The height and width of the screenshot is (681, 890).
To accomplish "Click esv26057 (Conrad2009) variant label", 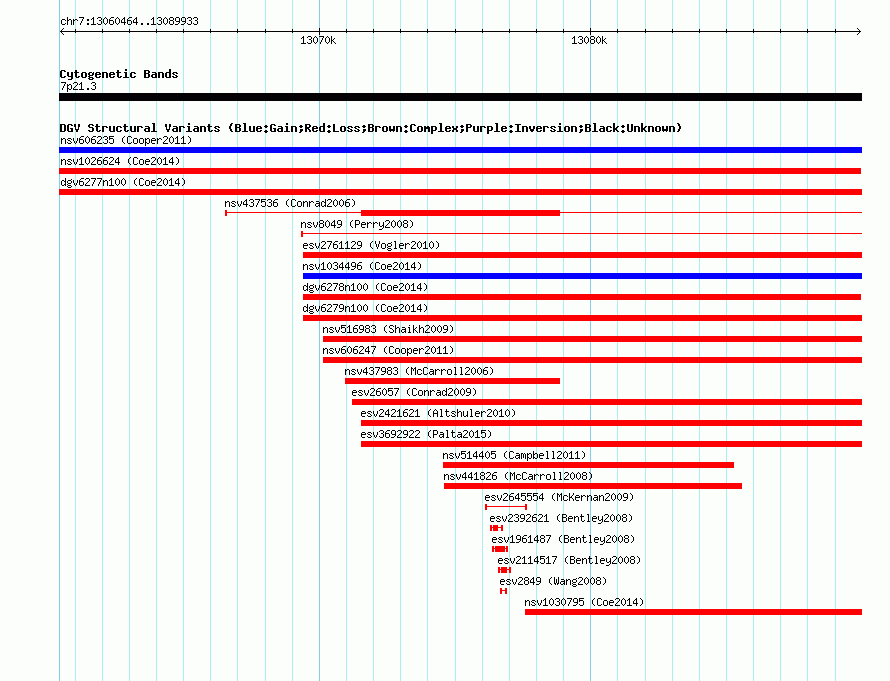I will click(x=414, y=392).
